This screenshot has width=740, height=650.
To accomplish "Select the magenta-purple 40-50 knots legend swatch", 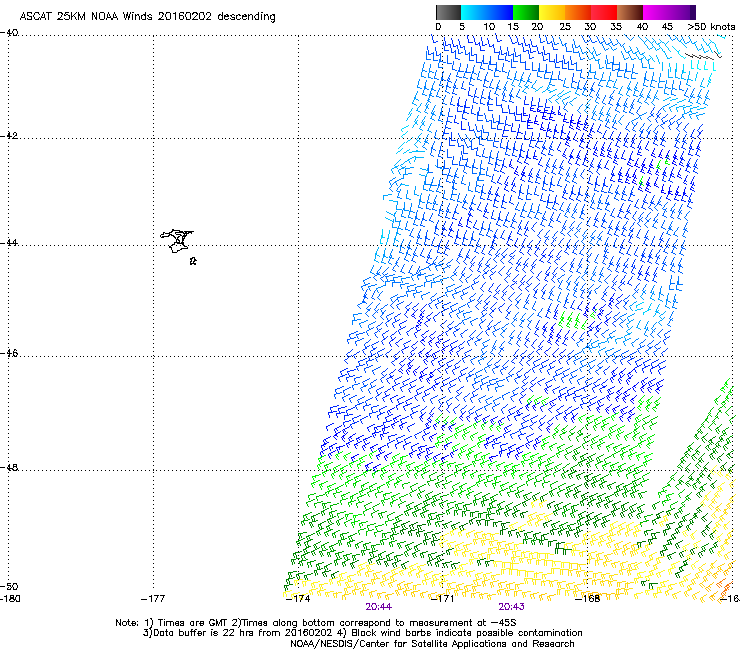I will [x=669, y=12].
